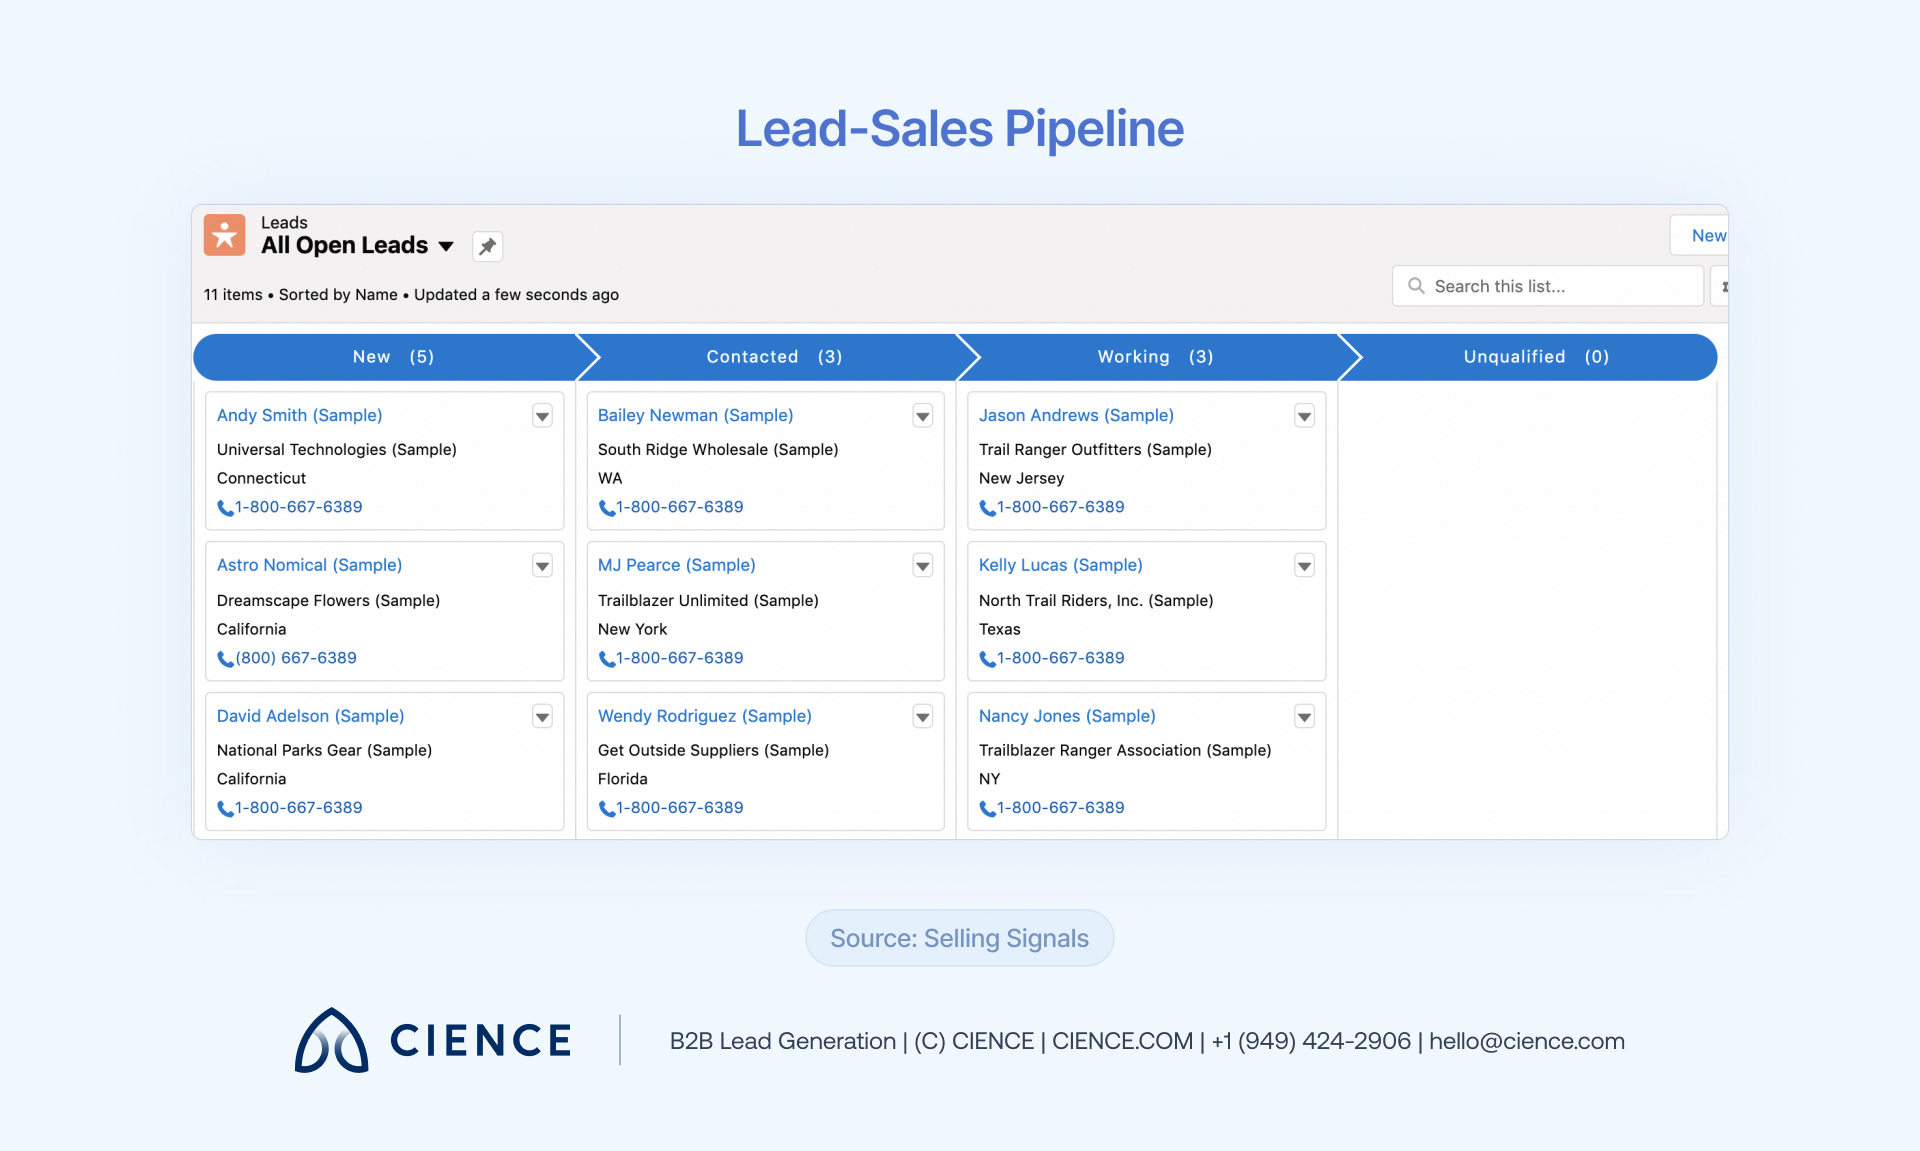Open the Astro Nomical card dropdown arrow
The image size is (1920, 1151).
point(542,566)
